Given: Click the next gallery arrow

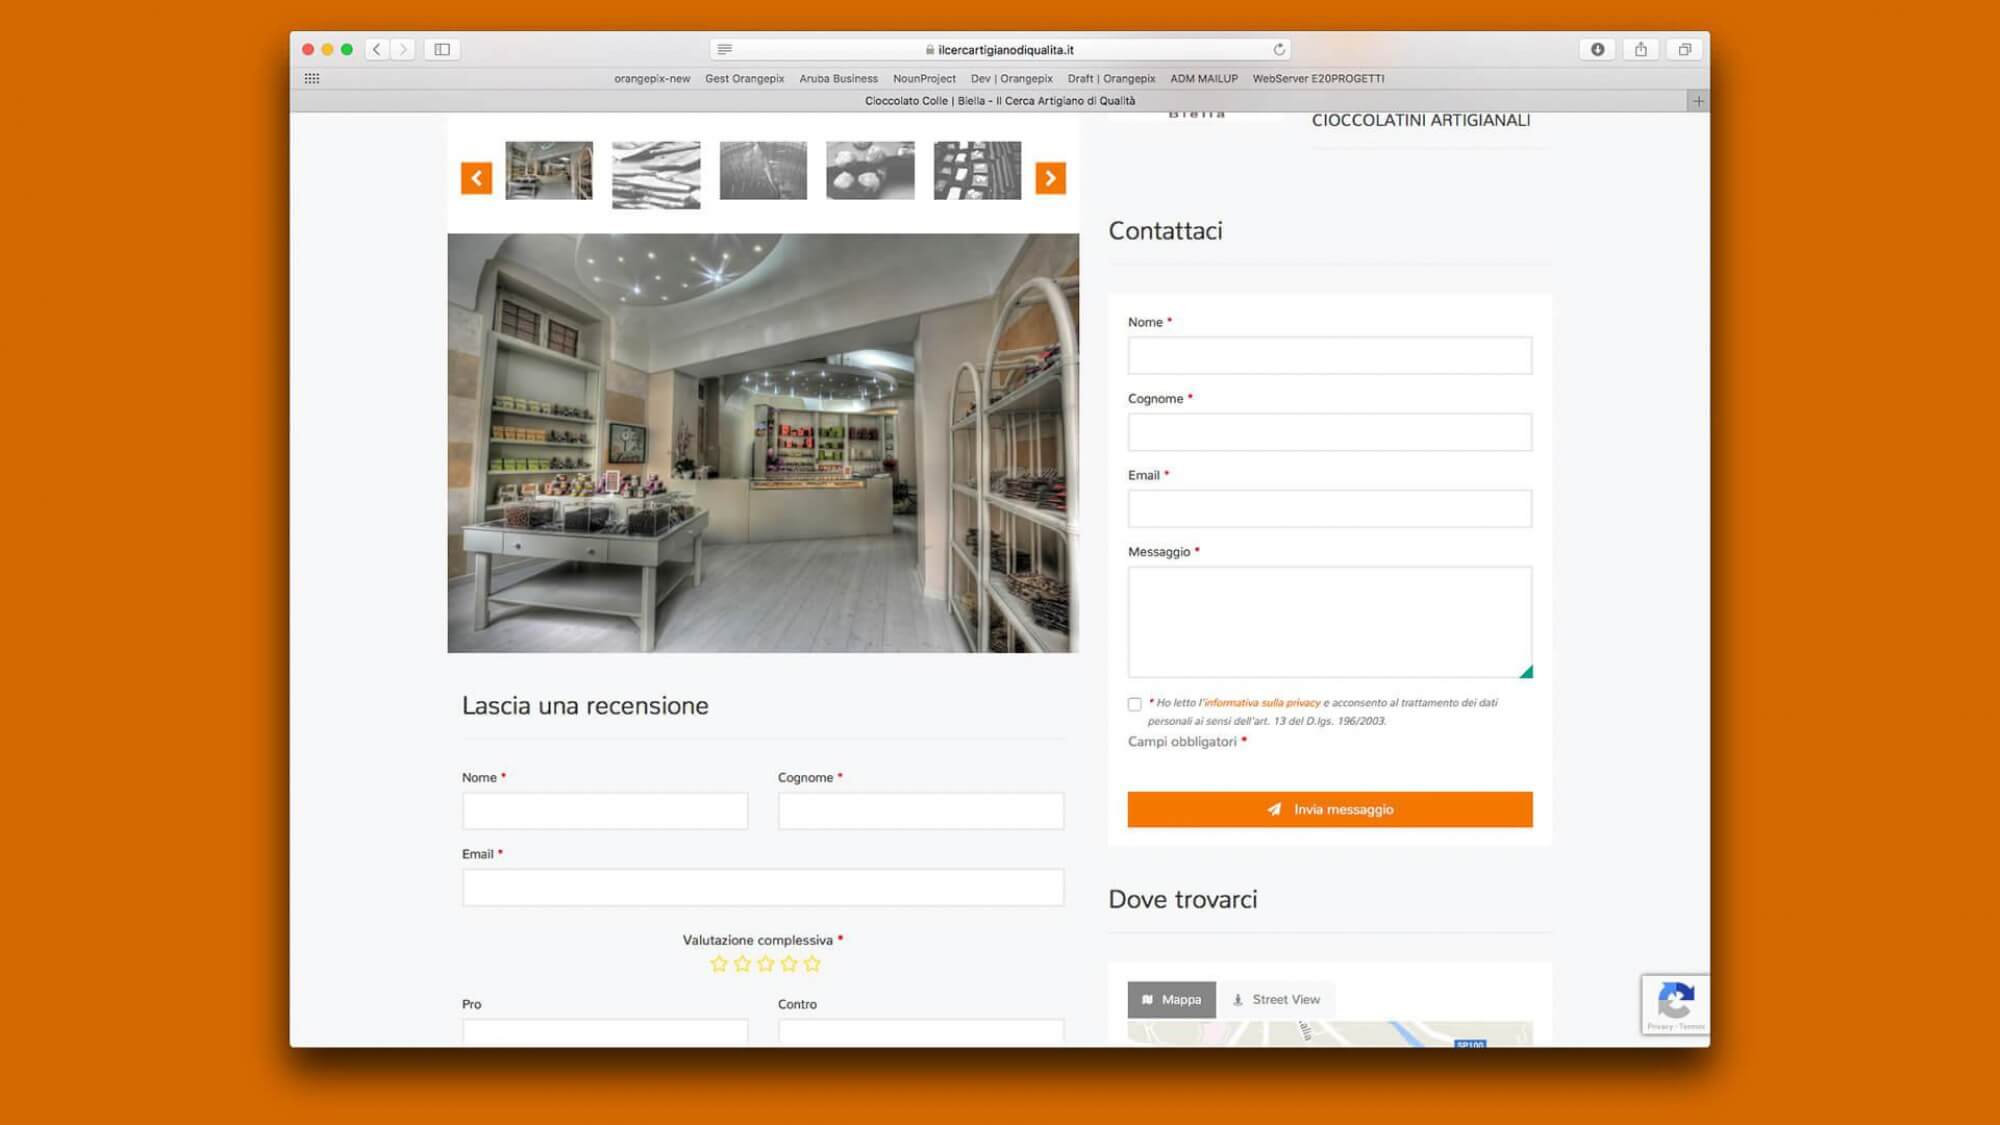Looking at the screenshot, I should [x=1050, y=178].
